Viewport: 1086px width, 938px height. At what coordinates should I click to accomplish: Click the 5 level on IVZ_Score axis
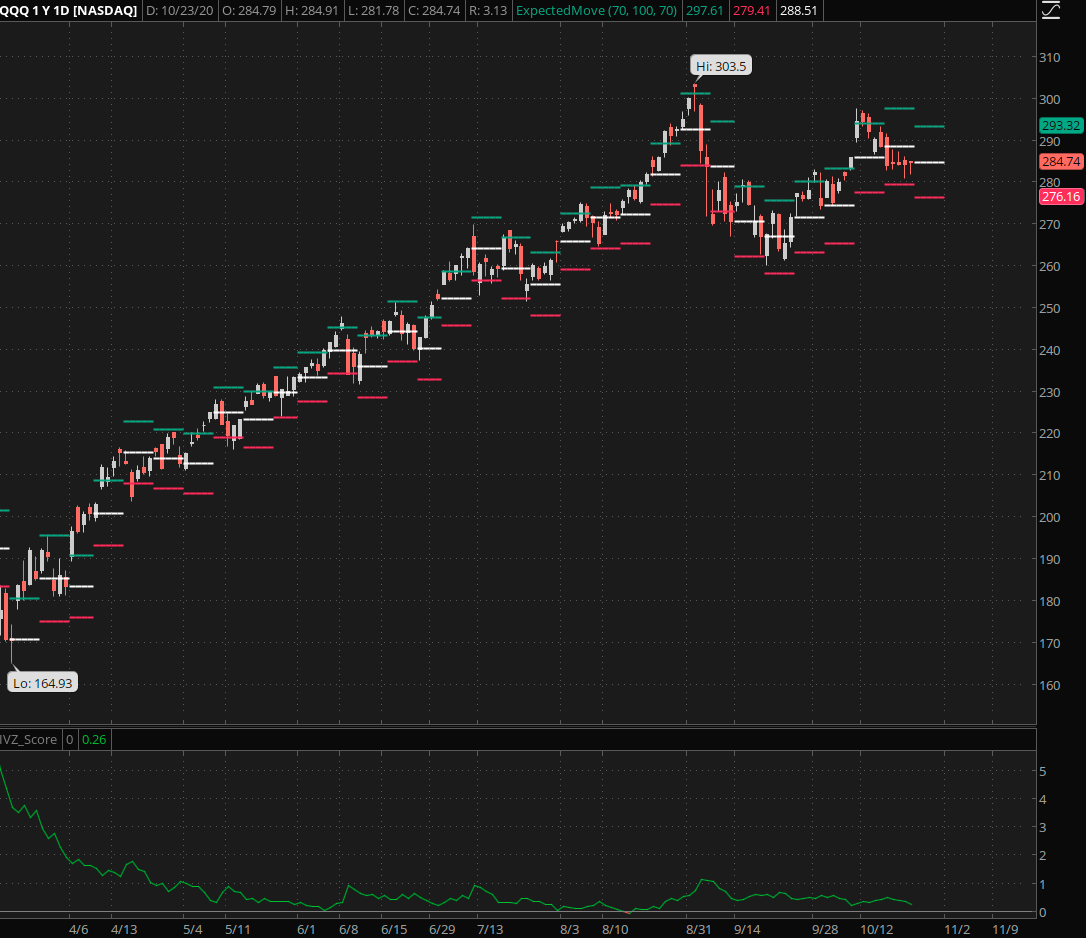[x=1042, y=771]
